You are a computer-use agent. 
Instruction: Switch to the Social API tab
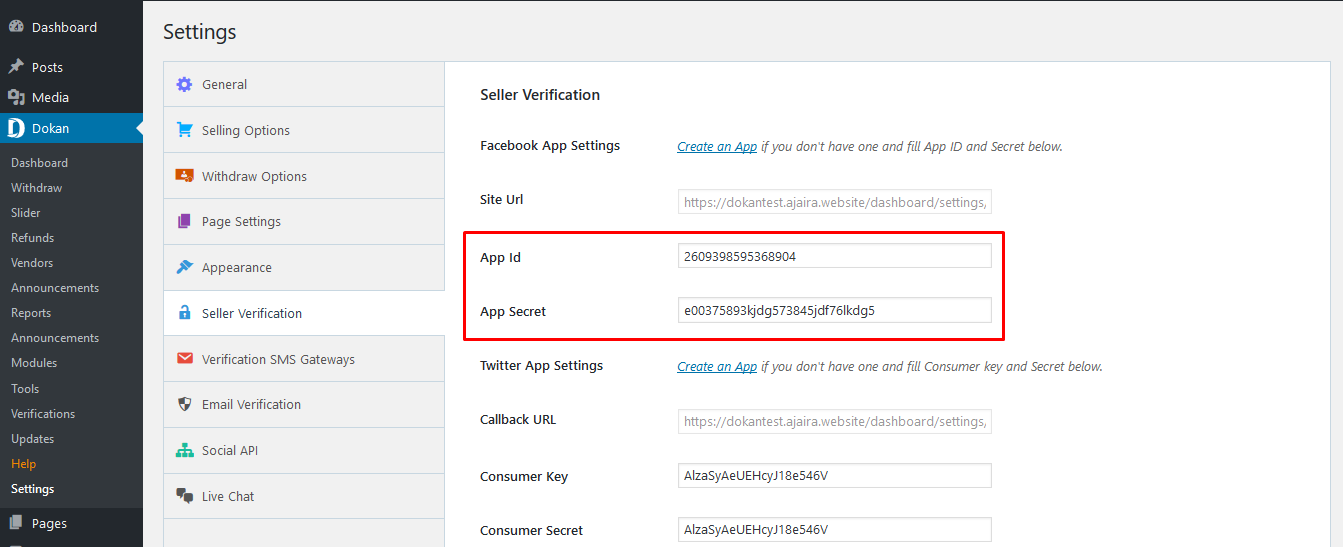304,450
